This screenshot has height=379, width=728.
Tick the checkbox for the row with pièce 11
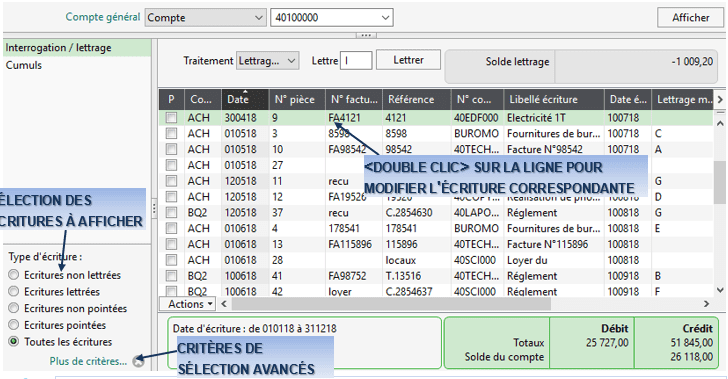click(171, 181)
